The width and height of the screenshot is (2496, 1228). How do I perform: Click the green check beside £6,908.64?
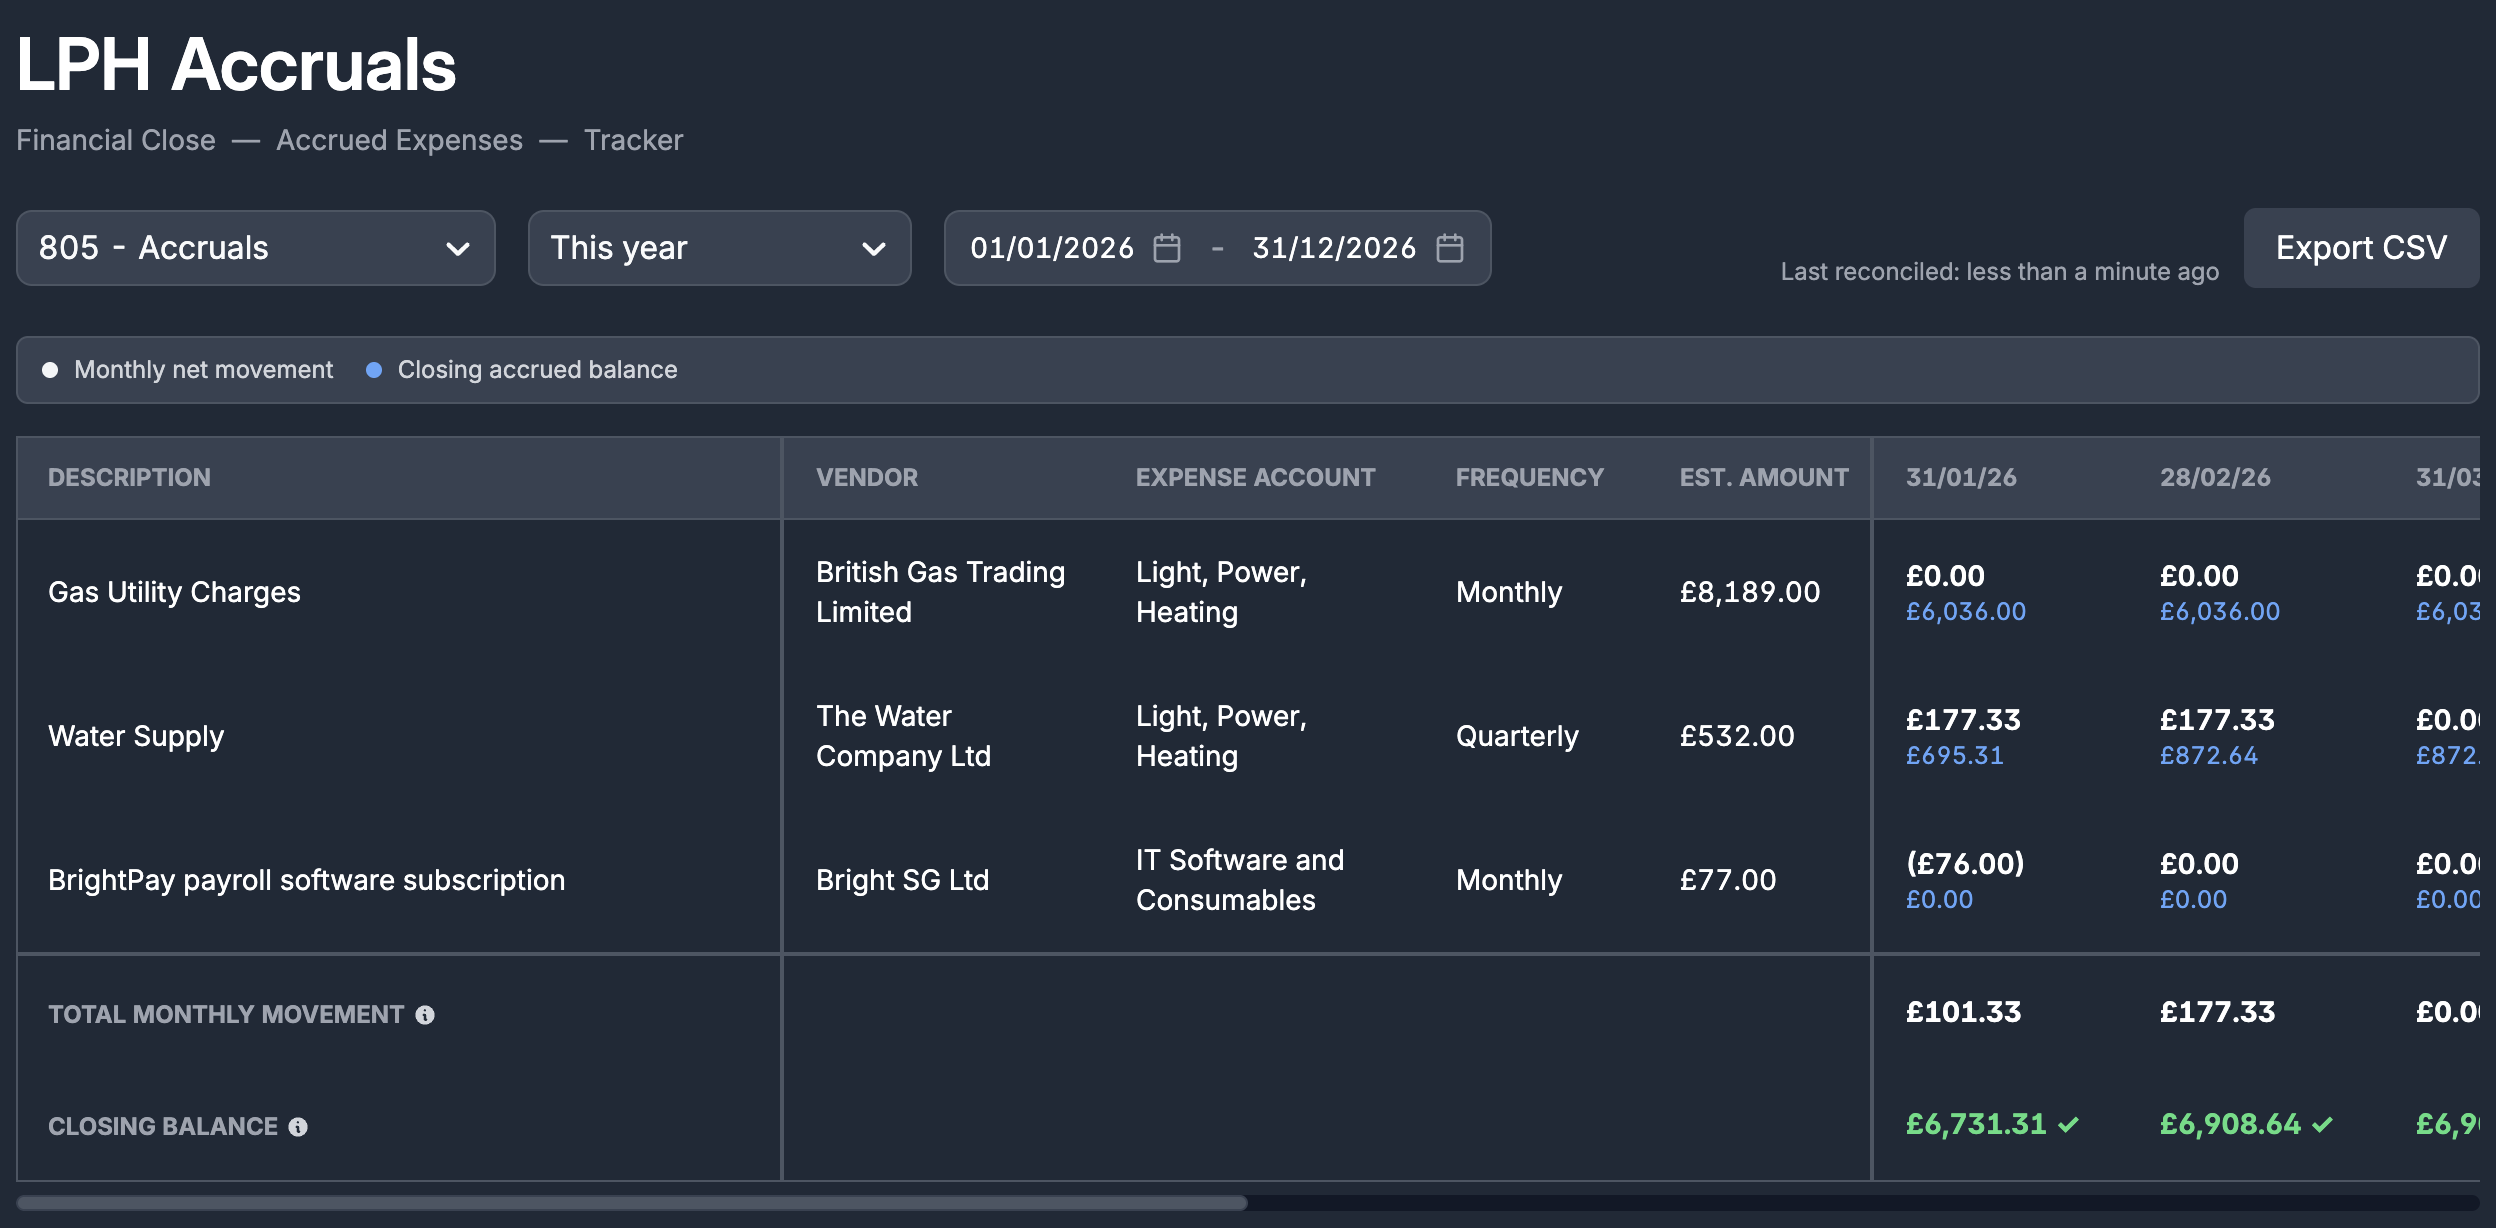(2323, 1125)
